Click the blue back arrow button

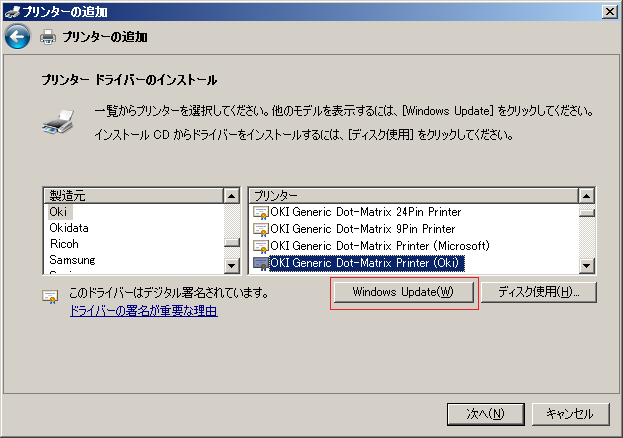(17, 37)
